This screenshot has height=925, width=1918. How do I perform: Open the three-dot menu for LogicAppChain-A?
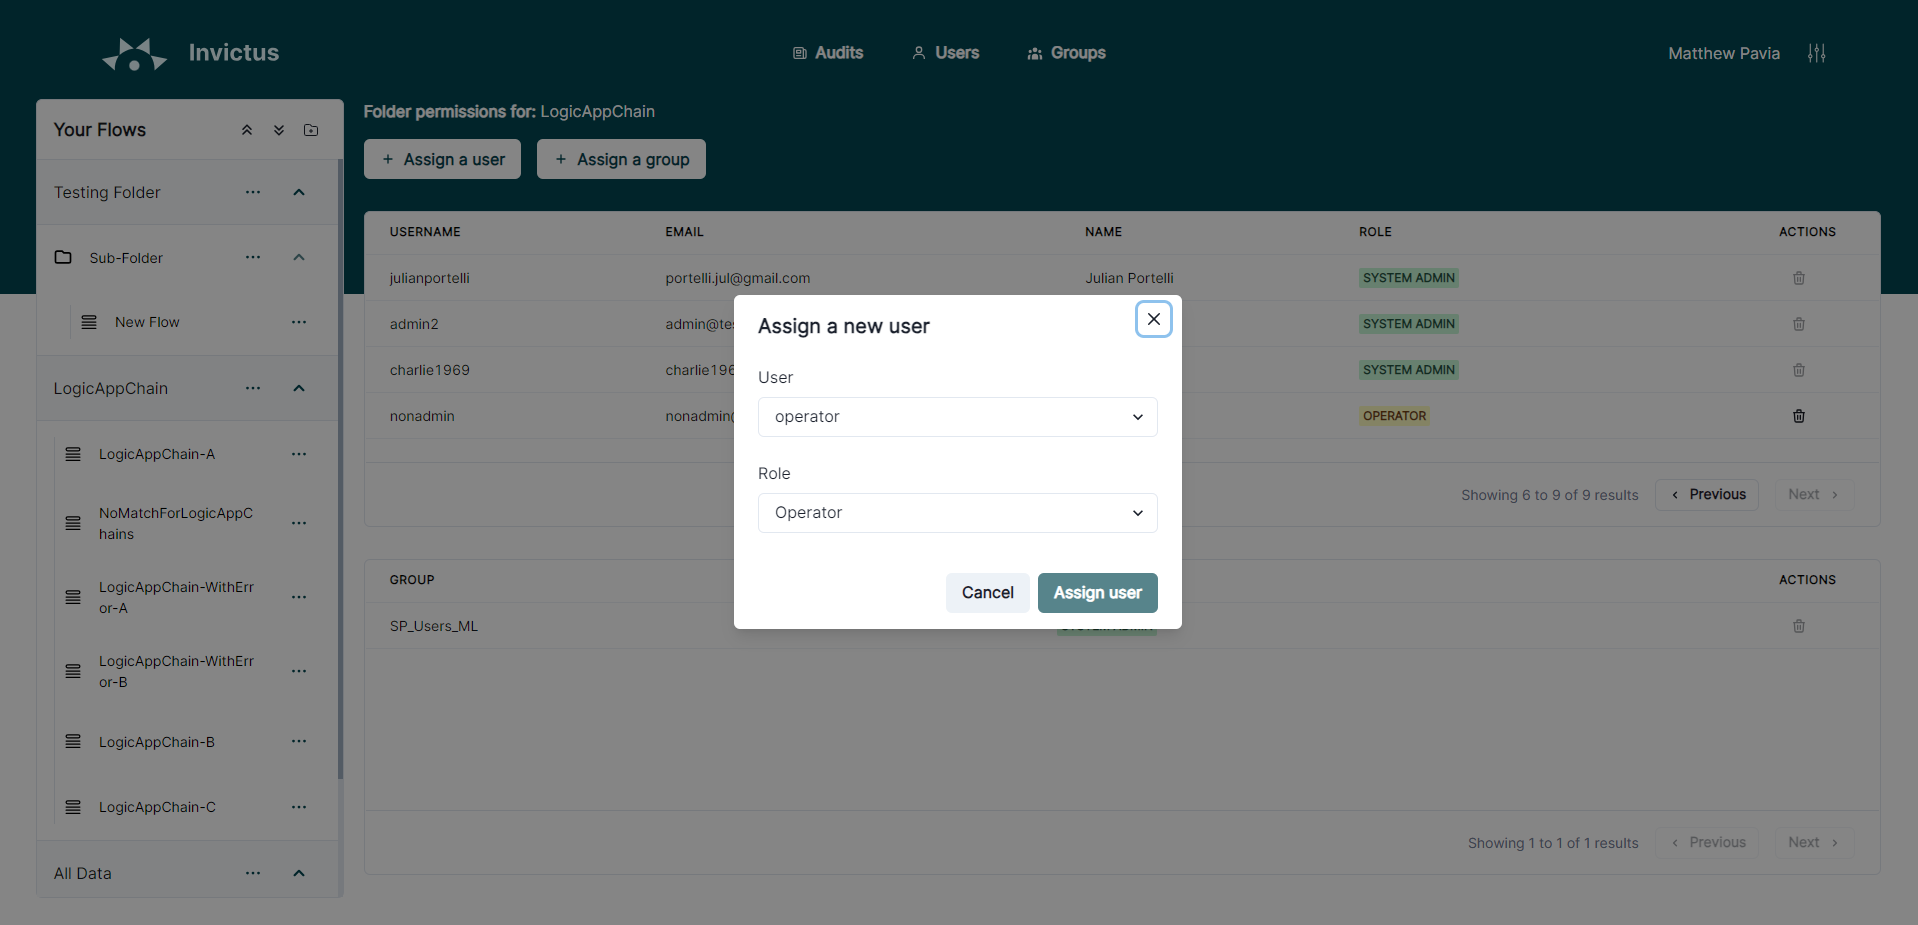click(299, 454)
